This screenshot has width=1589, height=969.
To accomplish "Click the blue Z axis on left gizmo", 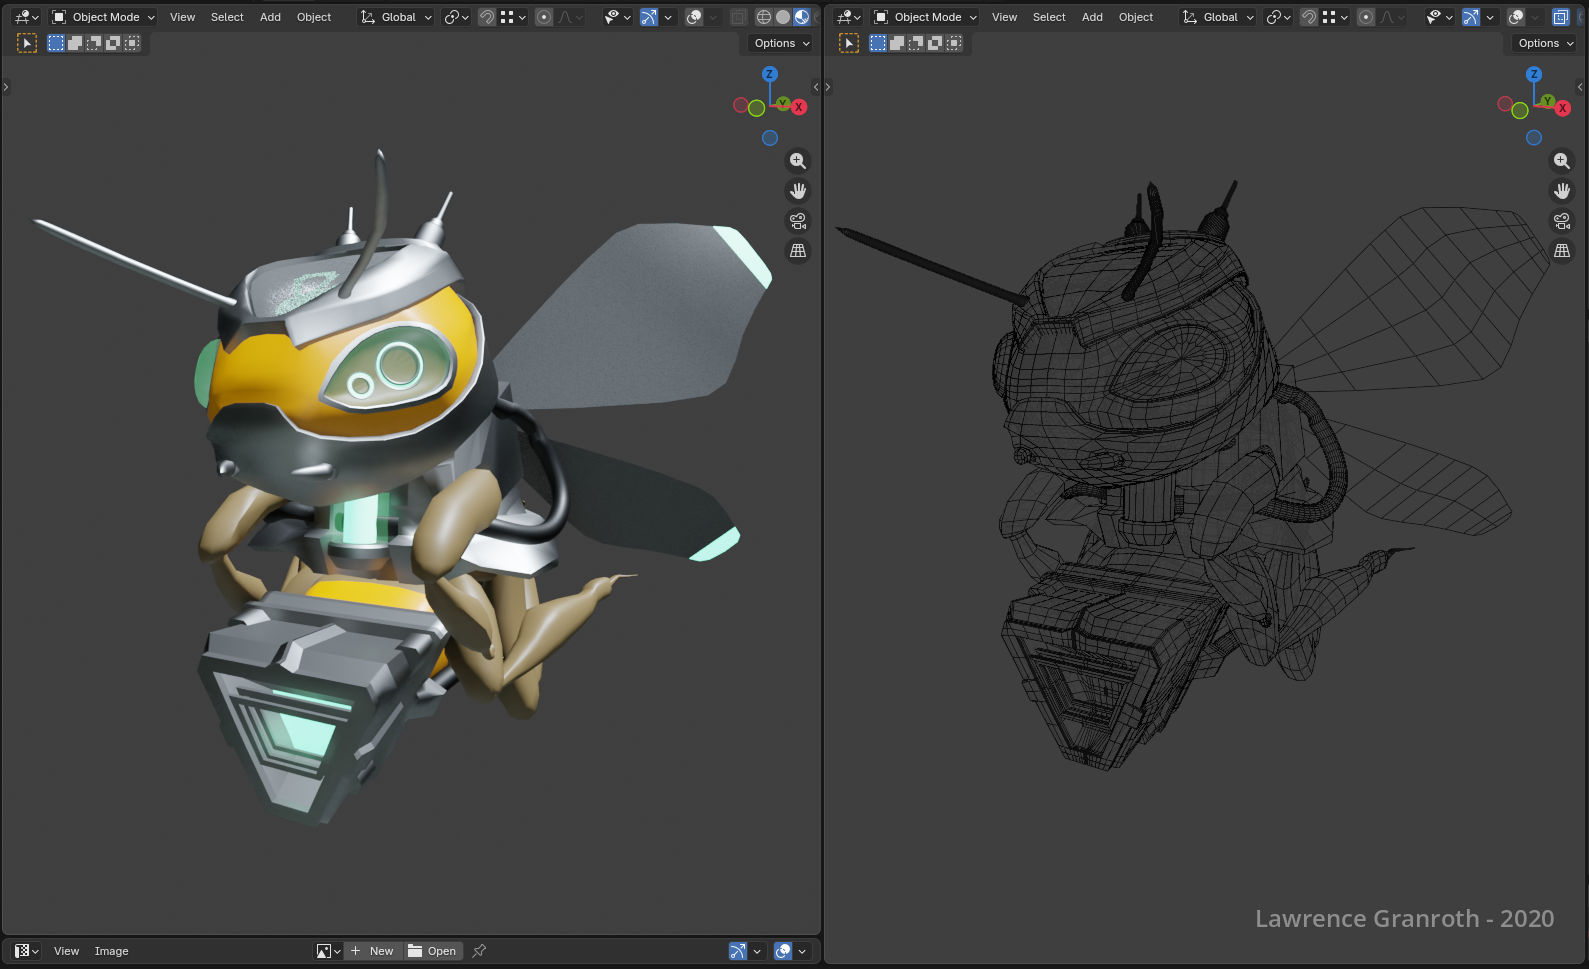I will point(769,74).
